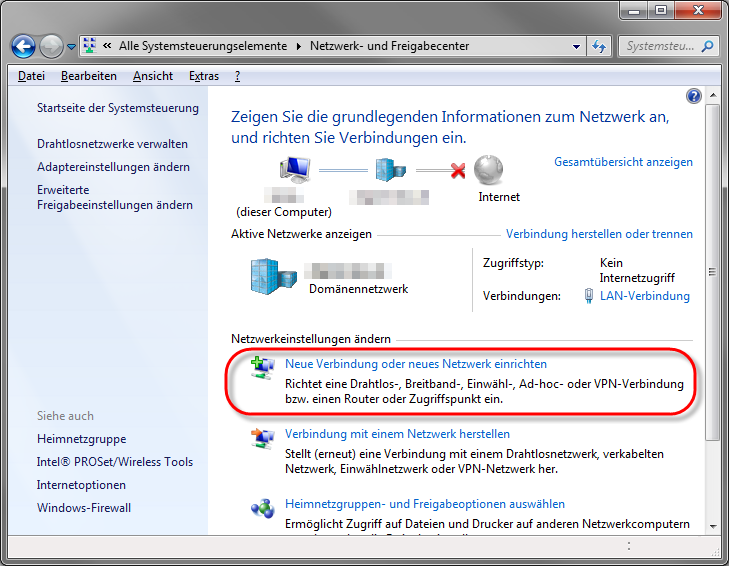This screenshot has height=566, width=729.
Task: Click the LAN connection plug icon
Action: coord(589,296)
